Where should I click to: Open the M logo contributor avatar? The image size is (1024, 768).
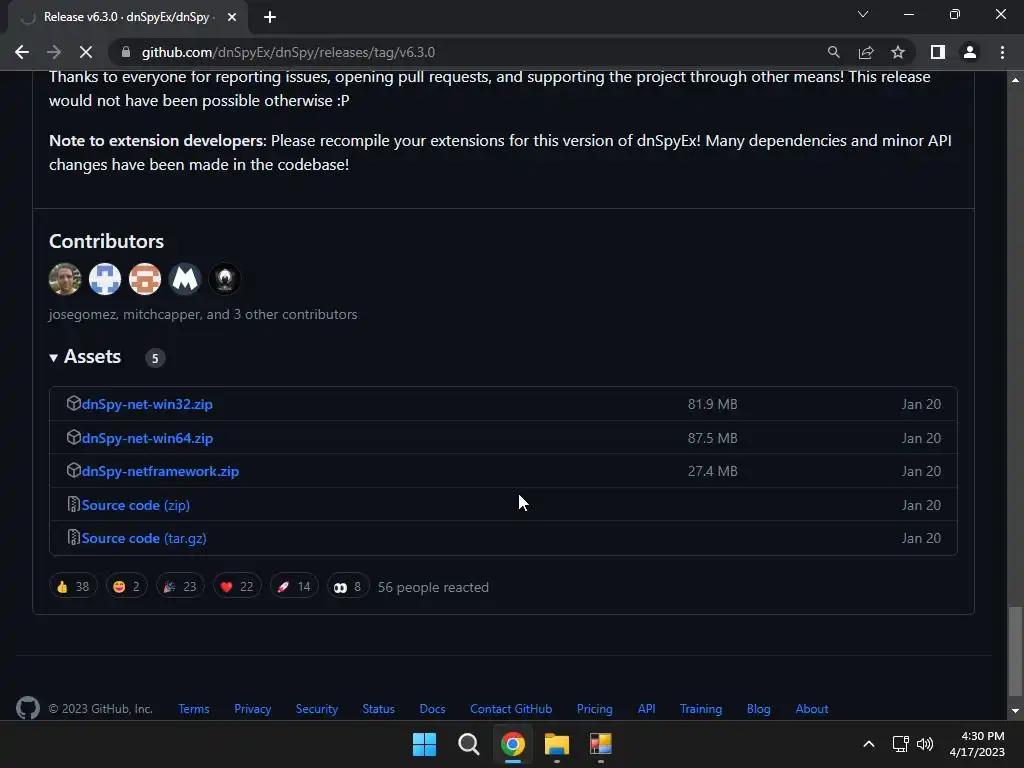185,279
